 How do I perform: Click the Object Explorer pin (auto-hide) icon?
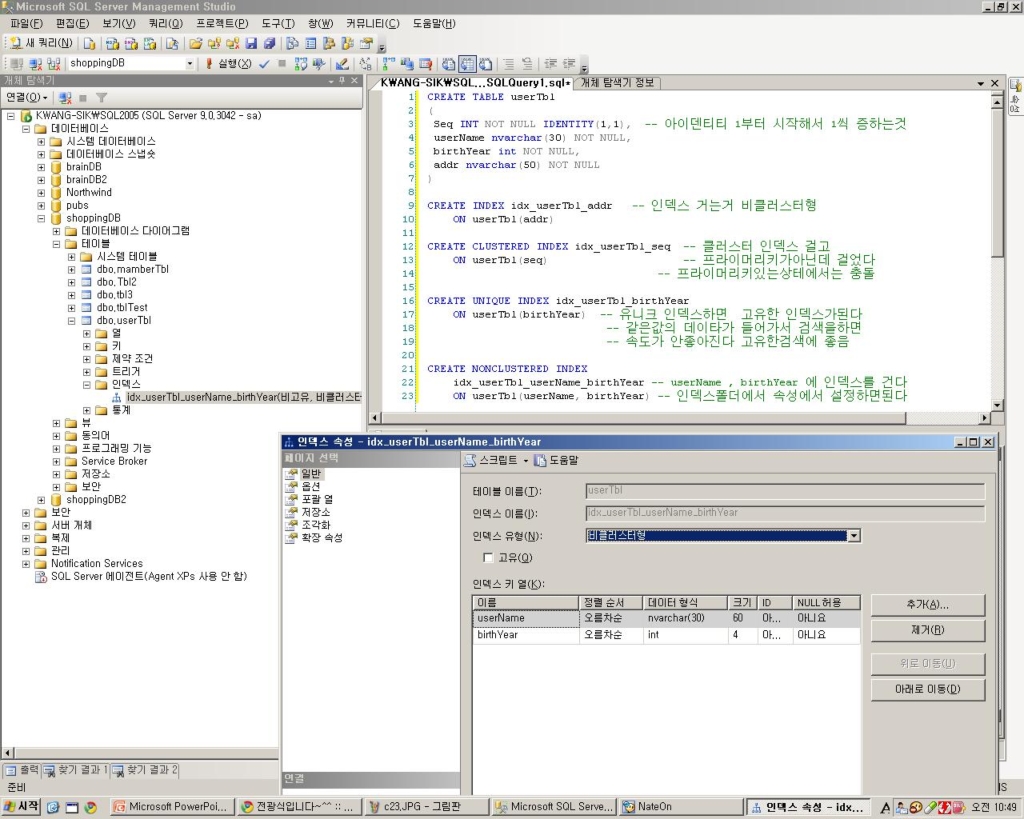[342, 81]
